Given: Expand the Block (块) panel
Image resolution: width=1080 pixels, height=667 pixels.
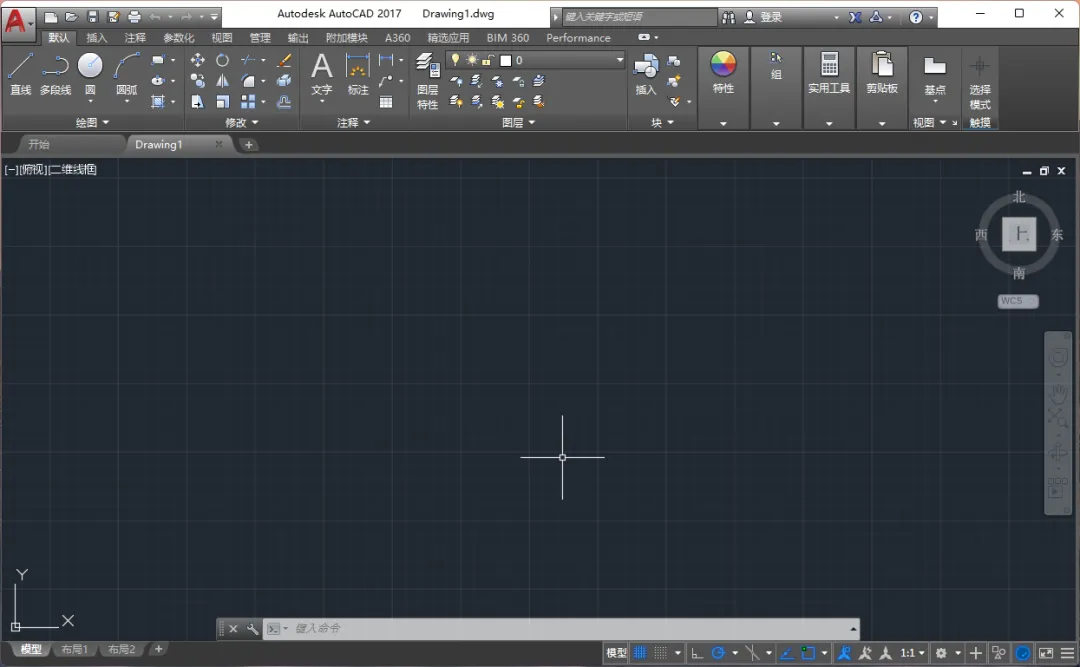Looking at the screenshot, I should pyautogui.click(x=662, y=123).
